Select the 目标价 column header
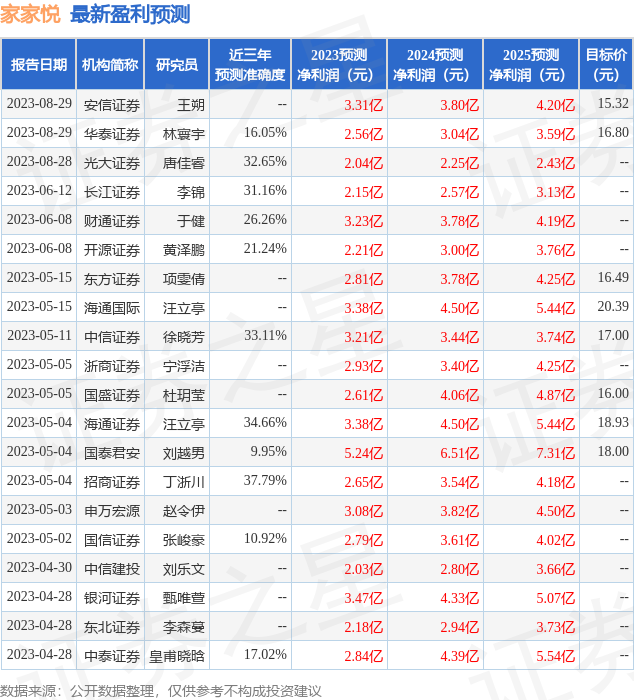Screen dimensions: 634x700 click(x=606, y=64)
